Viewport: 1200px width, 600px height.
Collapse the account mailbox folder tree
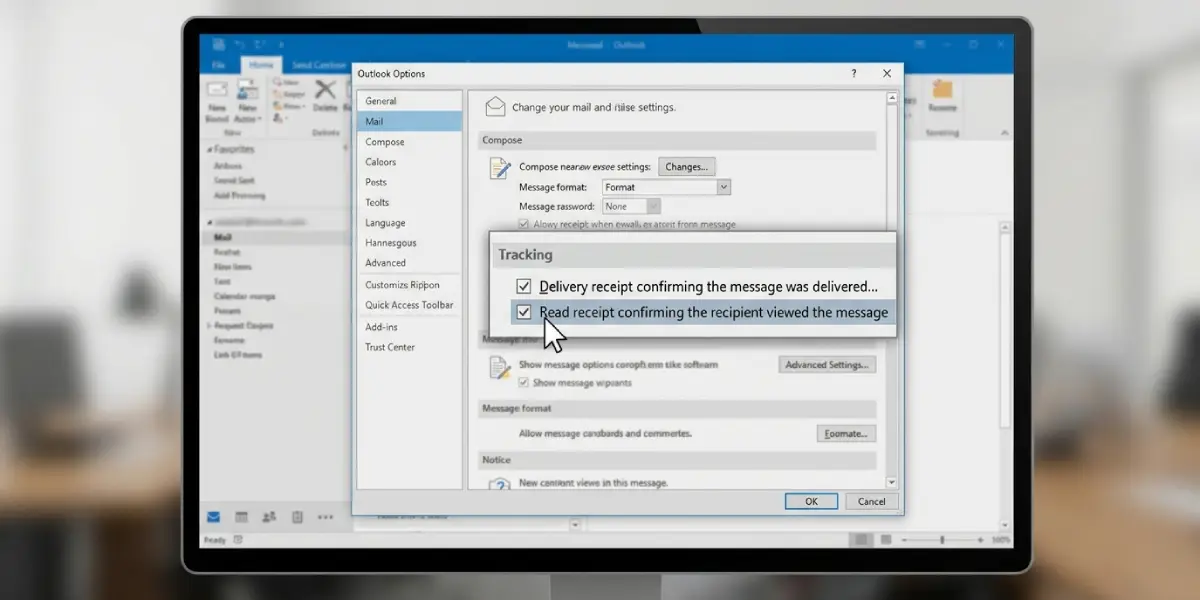pos(208,220)
